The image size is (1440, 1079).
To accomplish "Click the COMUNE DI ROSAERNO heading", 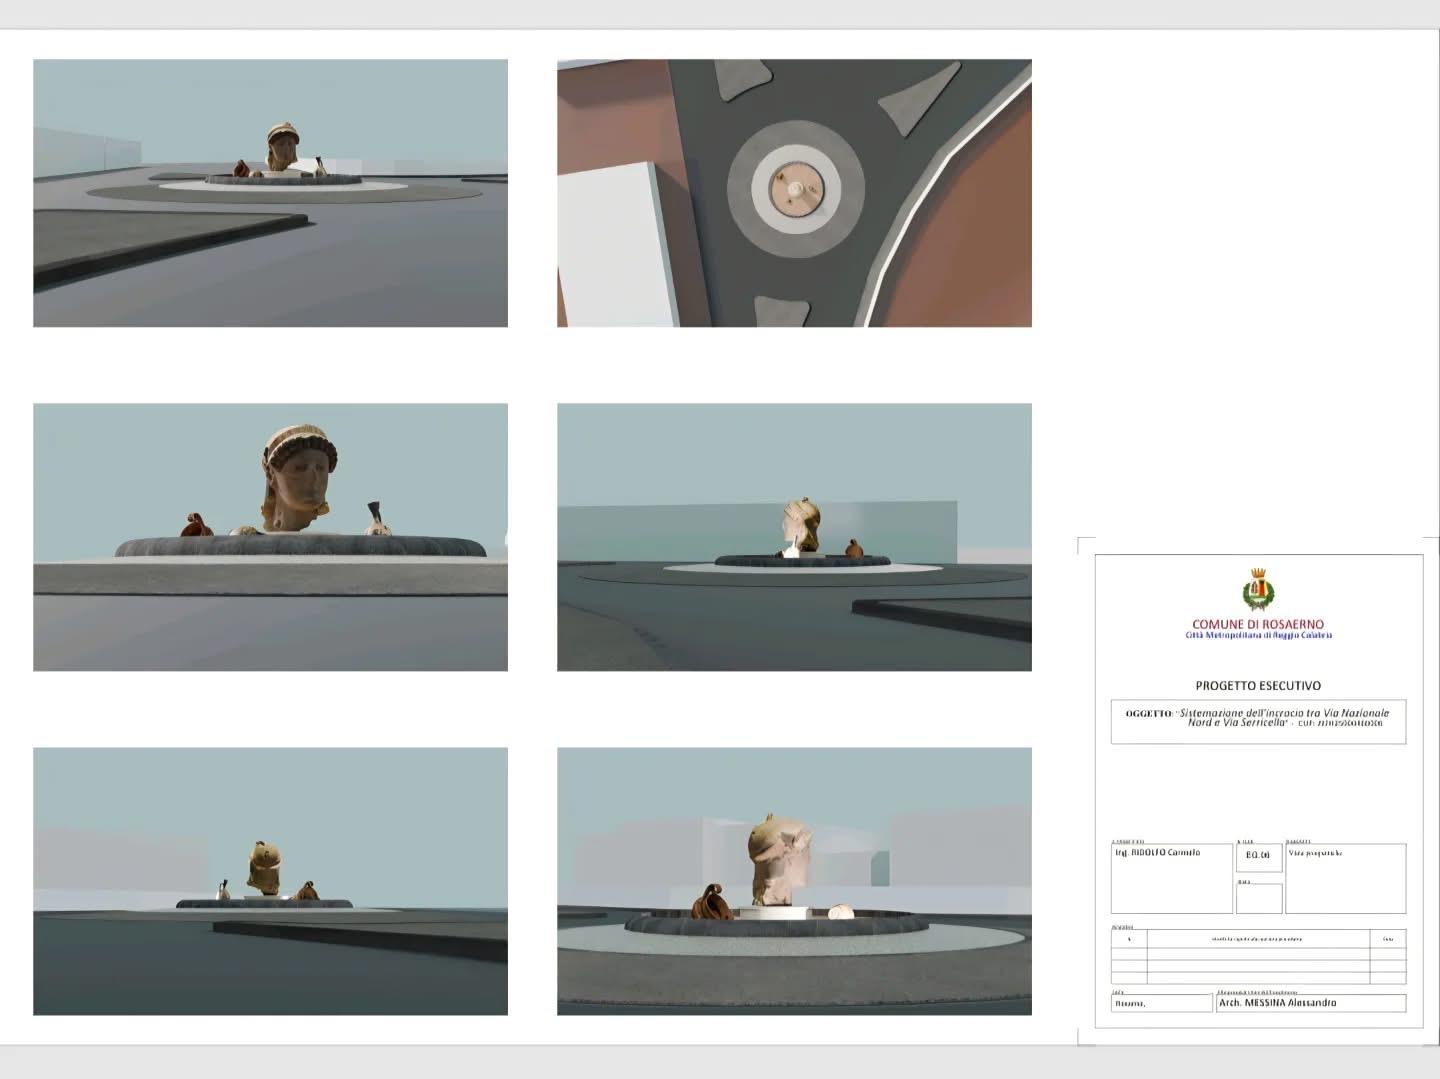I will tap(1257, 624).
